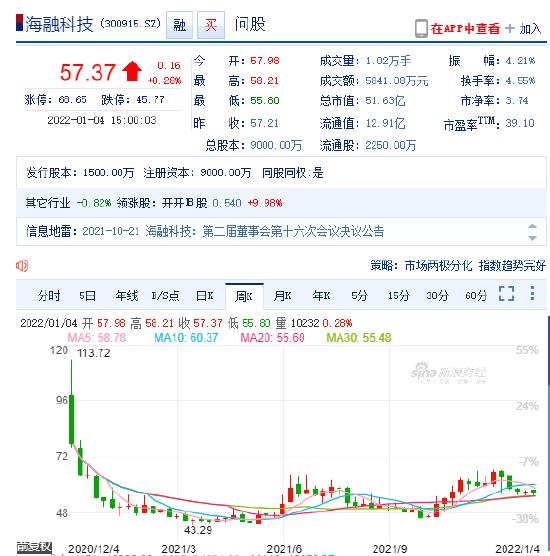Screen dimensions: 550x556
Task: Click the 换手率 4.55% value
Action: (x=520, y=81)
